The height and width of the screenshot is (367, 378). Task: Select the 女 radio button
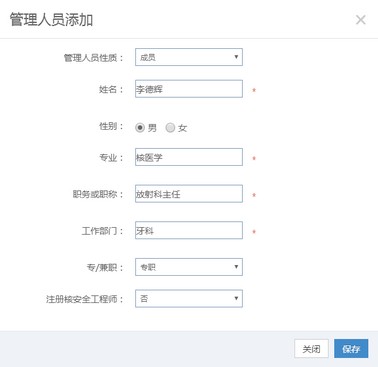170,127
